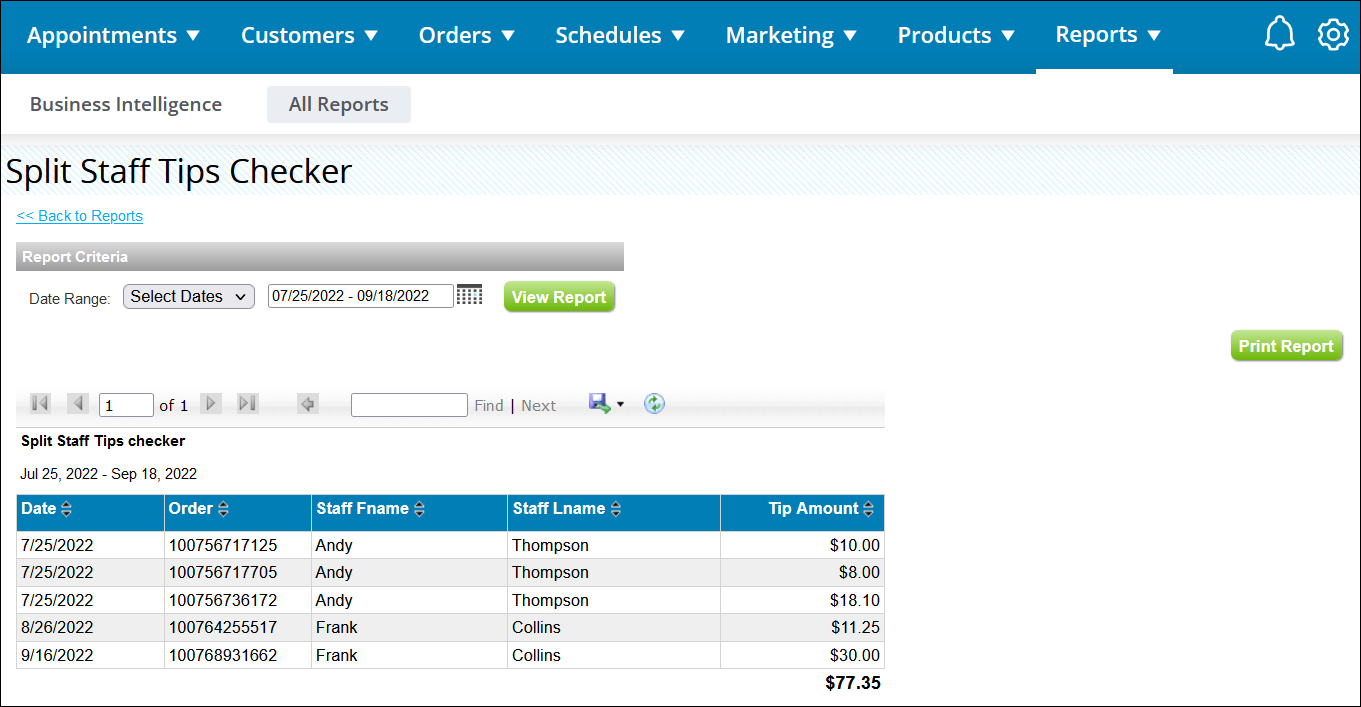Expand the Marketing menu

(x=791, y=36)
